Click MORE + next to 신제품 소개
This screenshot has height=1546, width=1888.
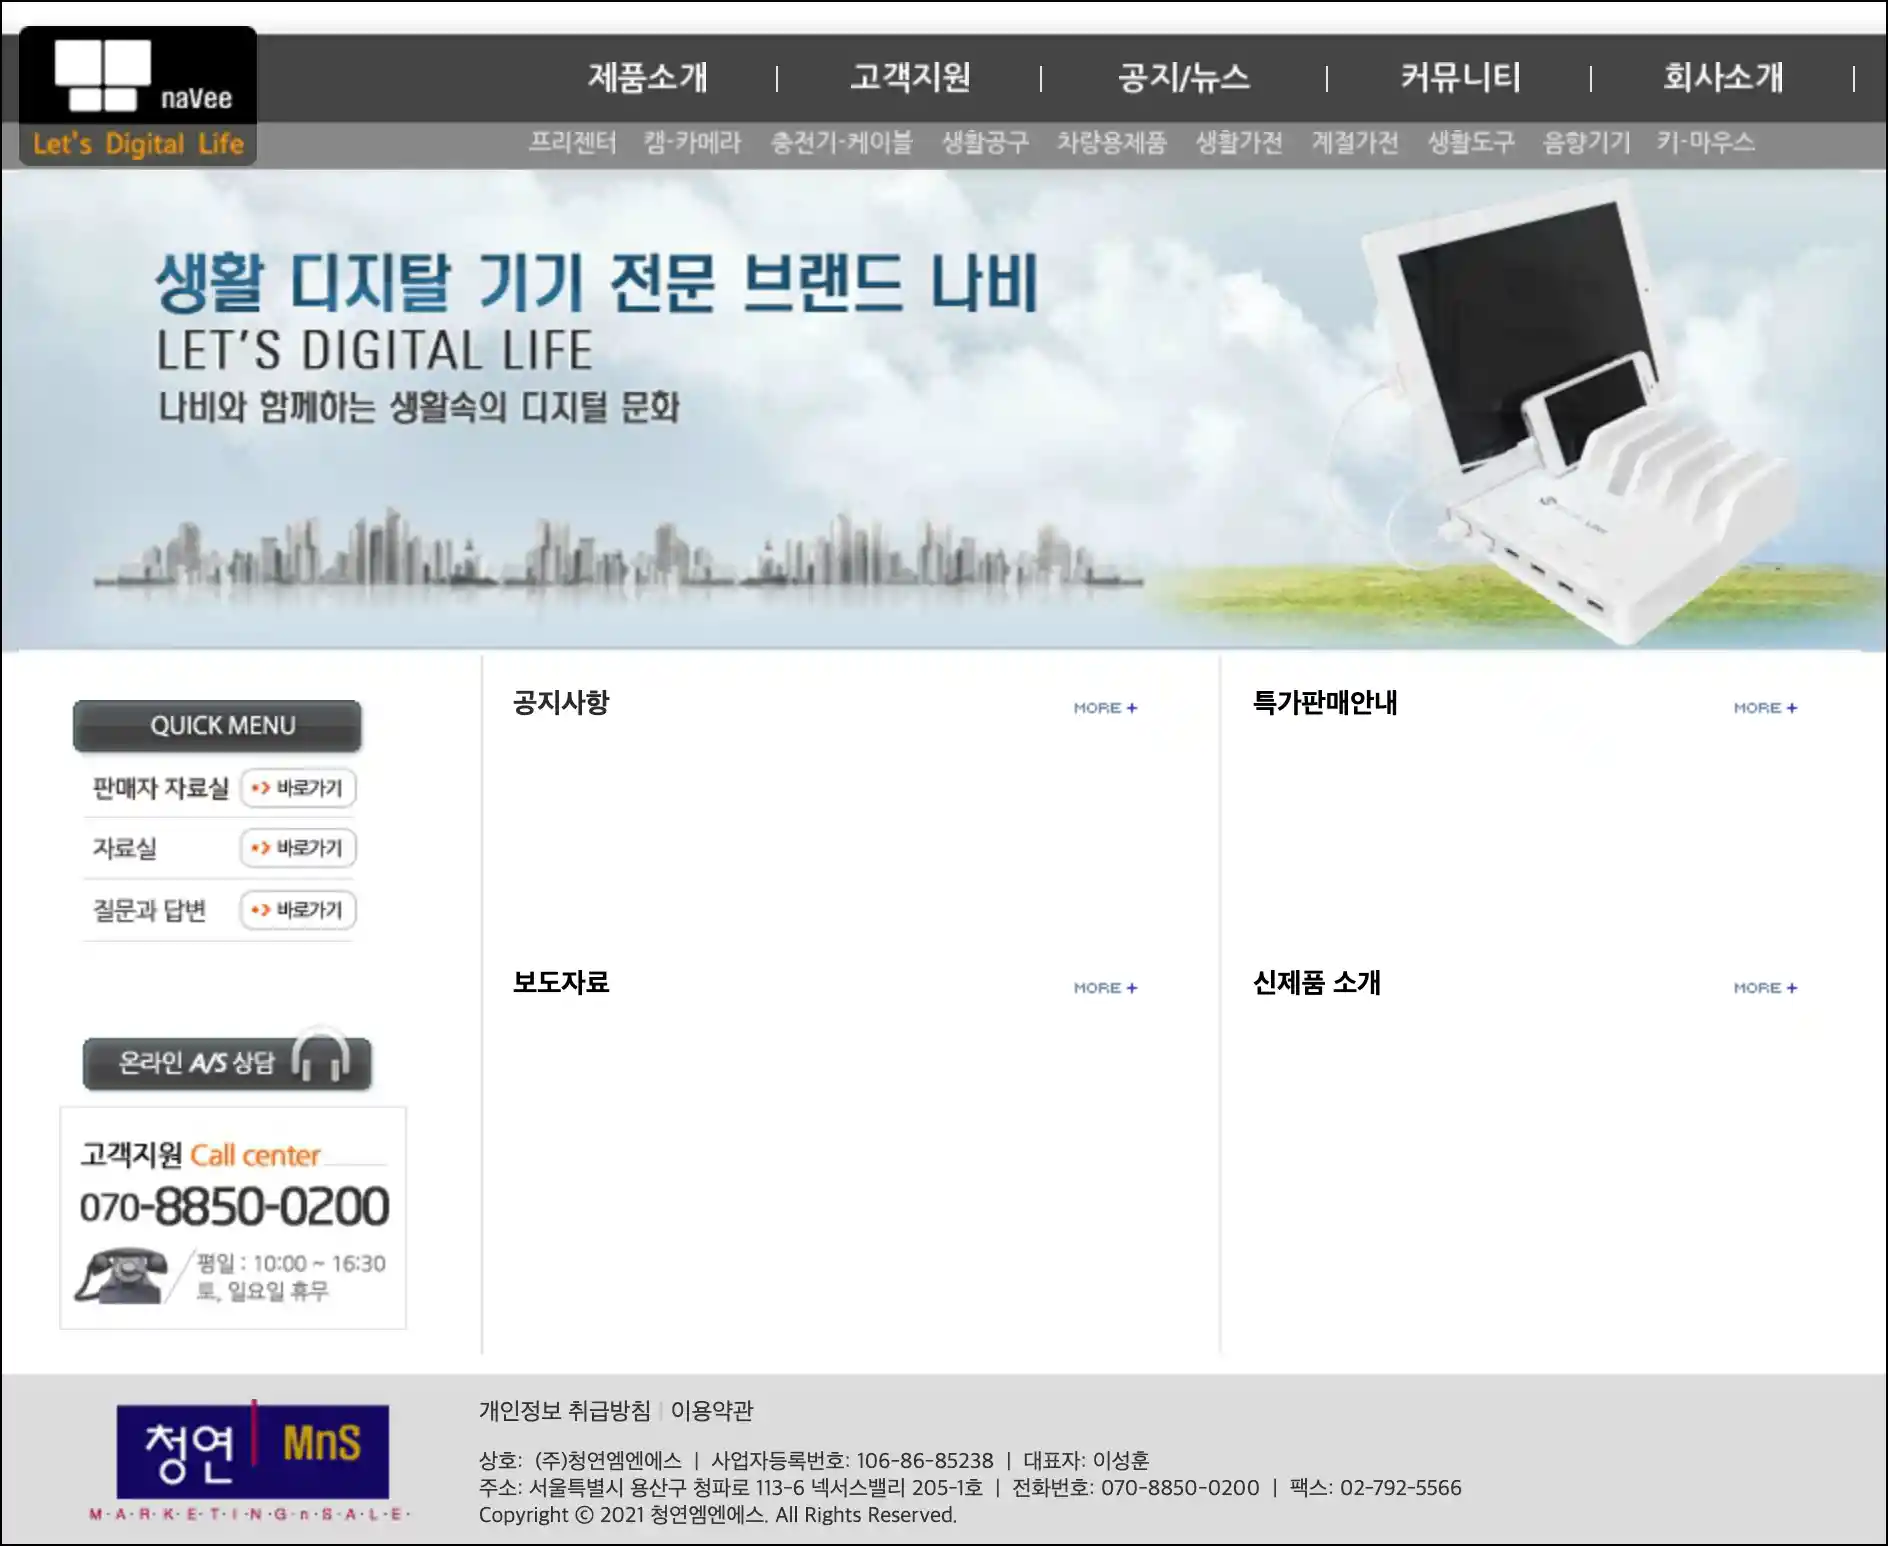point(1765,988)
